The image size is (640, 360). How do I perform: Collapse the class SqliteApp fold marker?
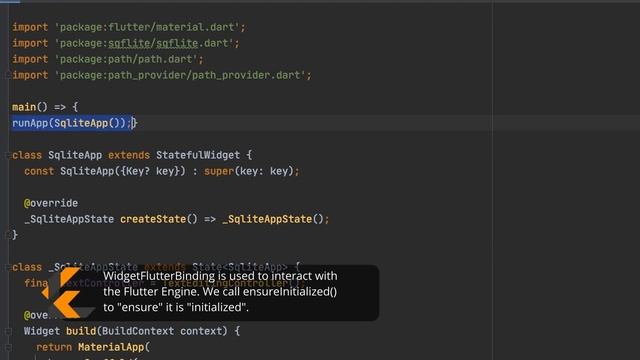(x=7, y=155)
